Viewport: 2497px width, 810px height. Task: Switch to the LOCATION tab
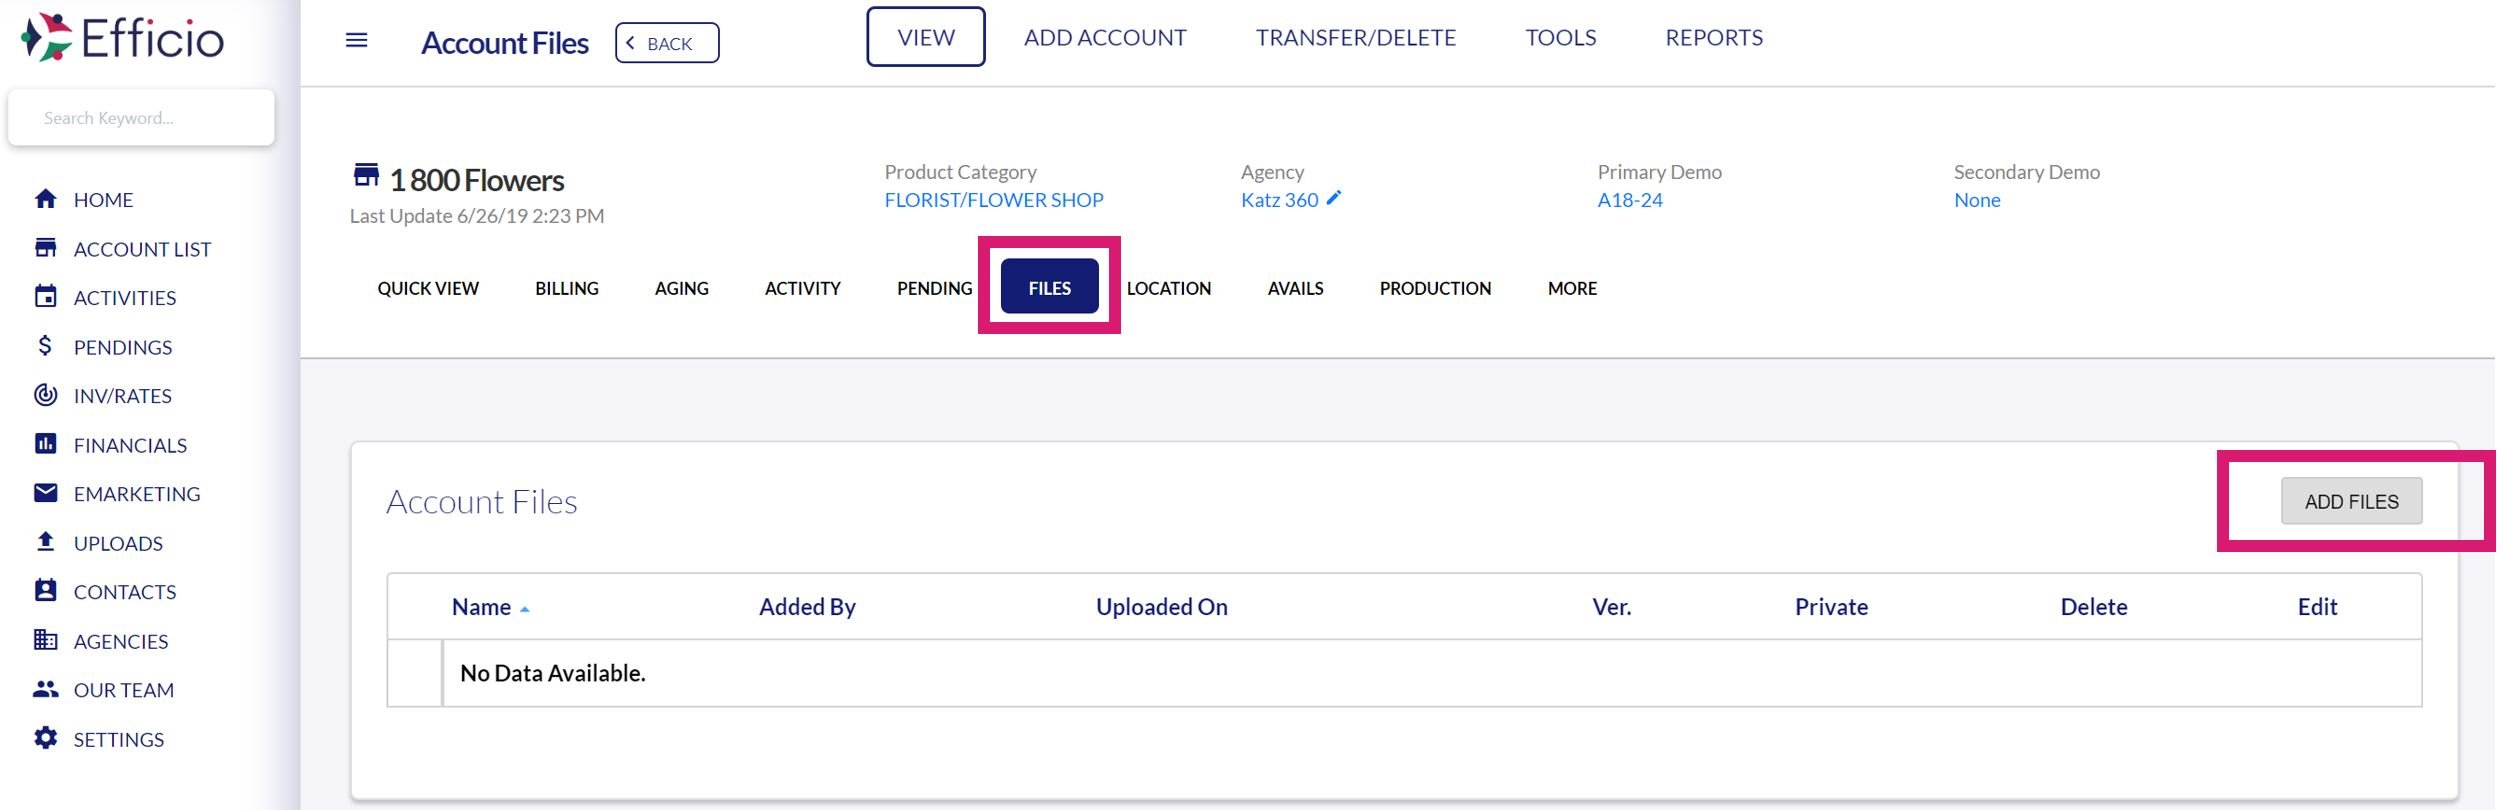click(1169, 288)
